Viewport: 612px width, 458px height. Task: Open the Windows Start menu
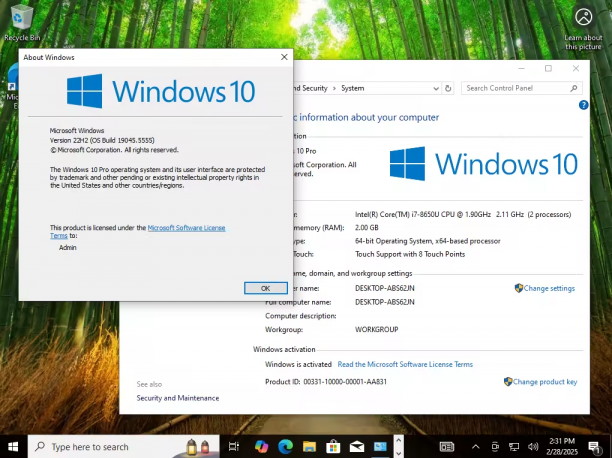(12, 447)
